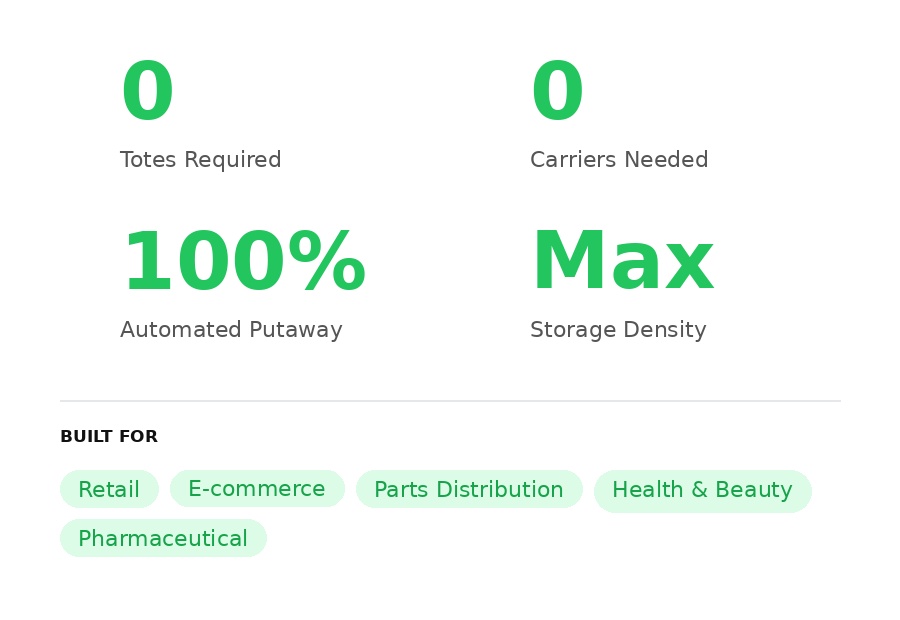The width and height of the screenshot is (900, 620).
Task: Click the word Putaway in the label
Action: (x=296, y=330)
